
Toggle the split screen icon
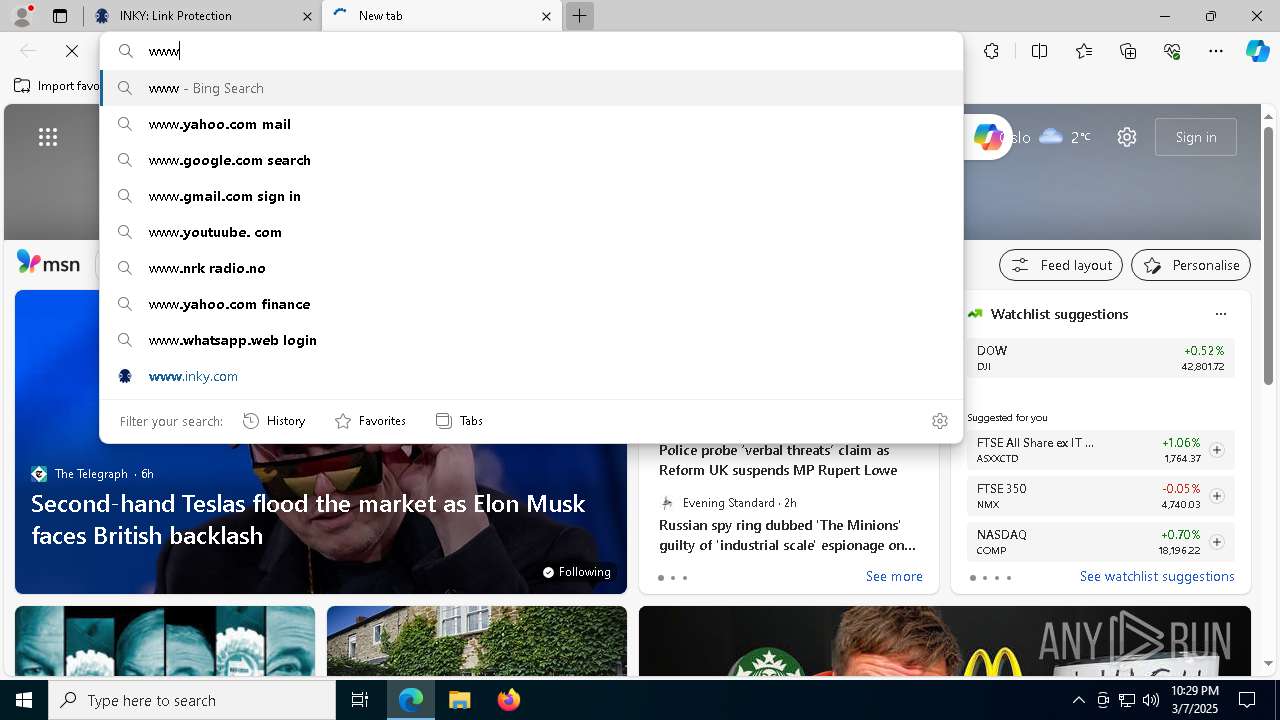click(1039, 51)
